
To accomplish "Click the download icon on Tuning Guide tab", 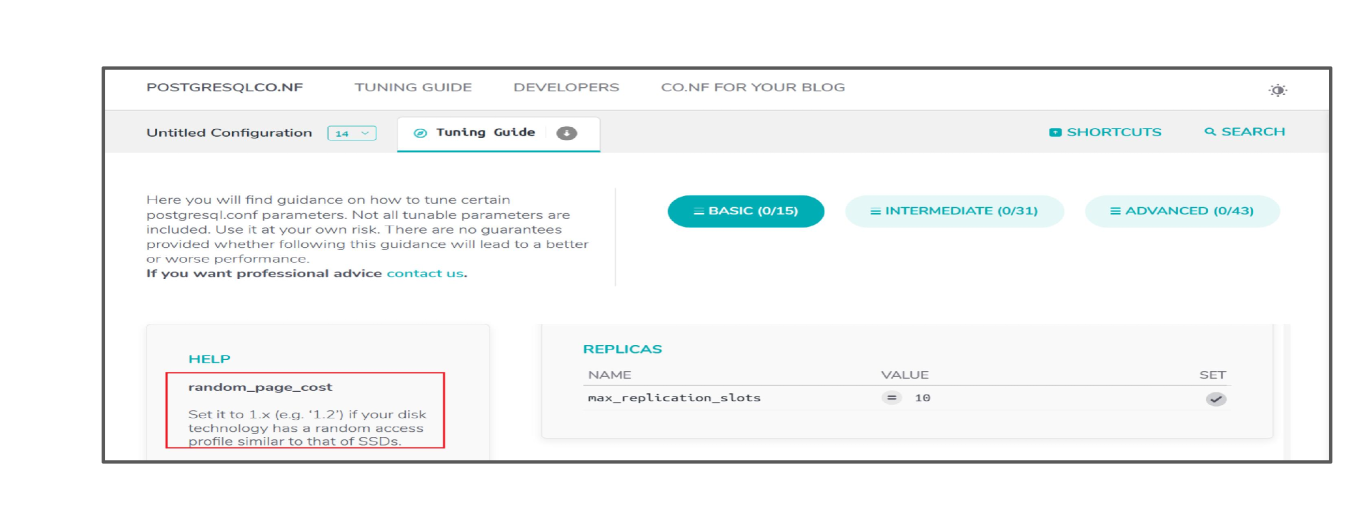I will click(567, 133).
